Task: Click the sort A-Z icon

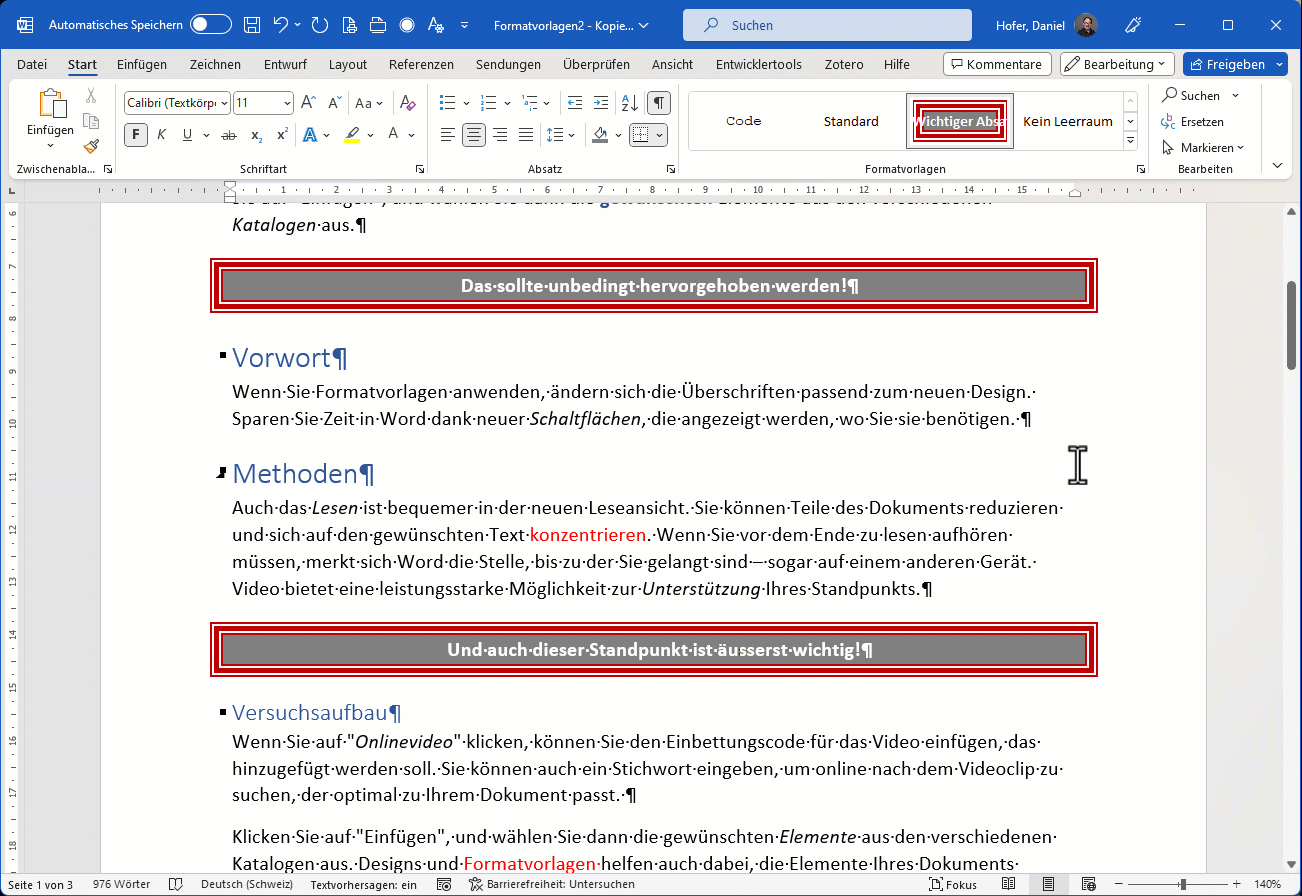Action: pyautogui.click(x=629, y=102)
